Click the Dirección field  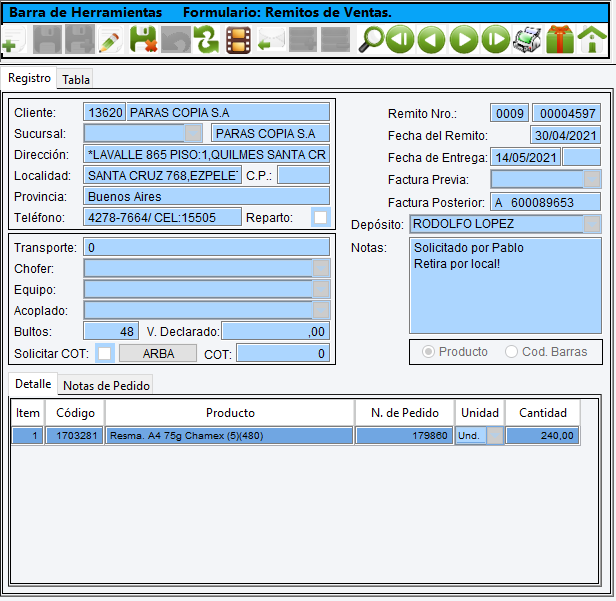[x=206, y=154]
